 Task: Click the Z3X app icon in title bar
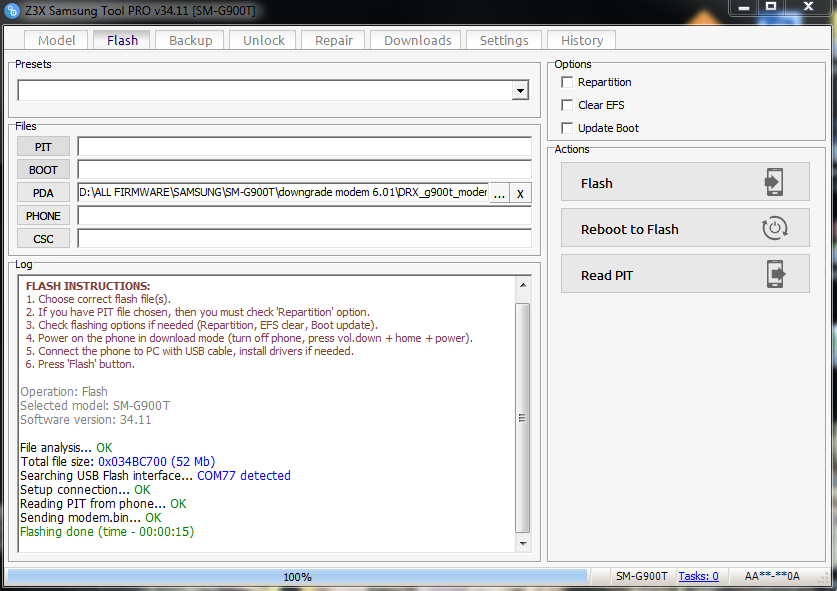pos(11,10)
